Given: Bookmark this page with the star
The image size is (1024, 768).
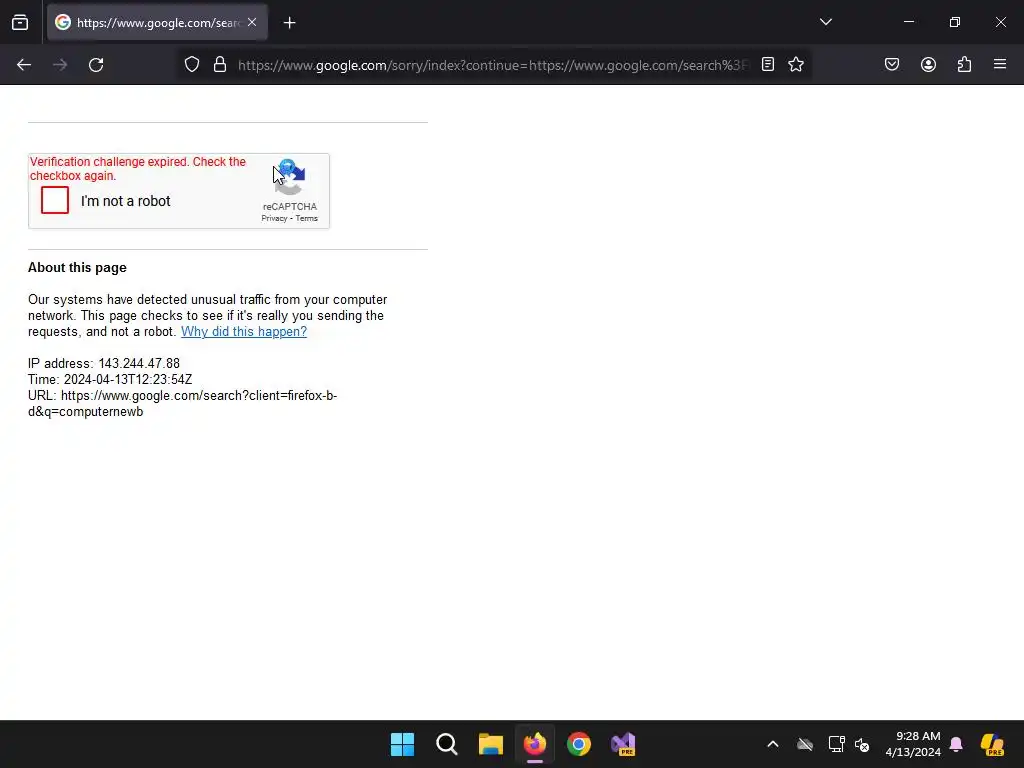Looking at the screenshot, I should [796, 65].
